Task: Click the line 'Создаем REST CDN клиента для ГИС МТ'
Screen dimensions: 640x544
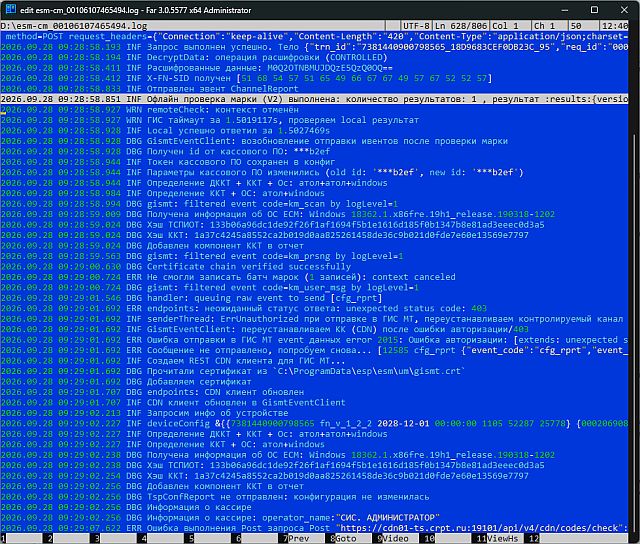Action: click(x=173, y=361)
